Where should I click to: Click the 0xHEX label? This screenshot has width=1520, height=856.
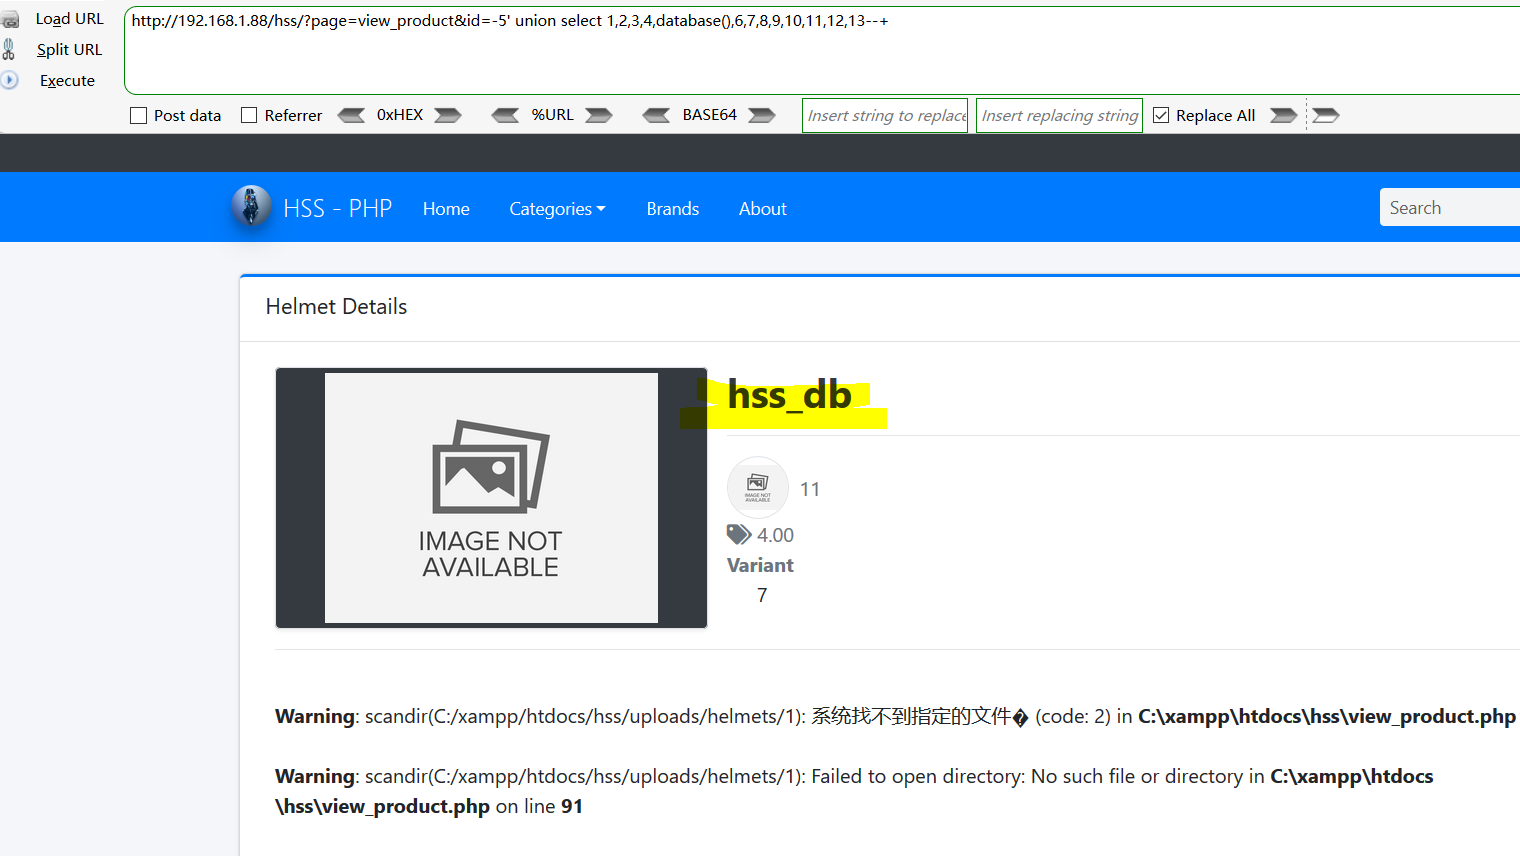pyautogui.click(x=400, y=115)
